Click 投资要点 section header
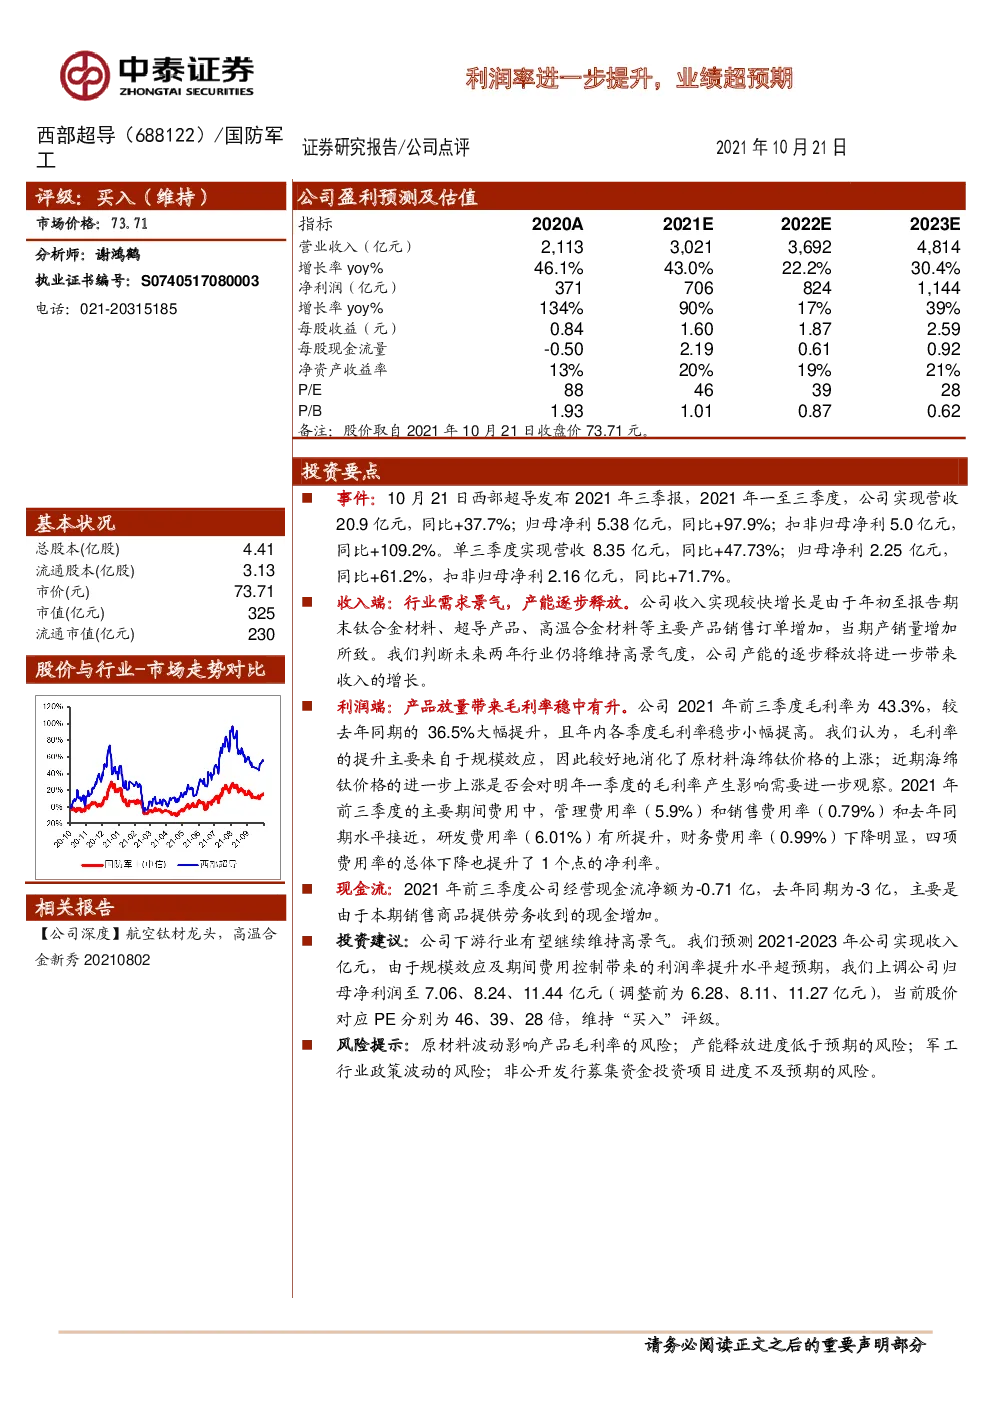The height and width of the screenshot is (1403, 992). click(x=631, y=471)
